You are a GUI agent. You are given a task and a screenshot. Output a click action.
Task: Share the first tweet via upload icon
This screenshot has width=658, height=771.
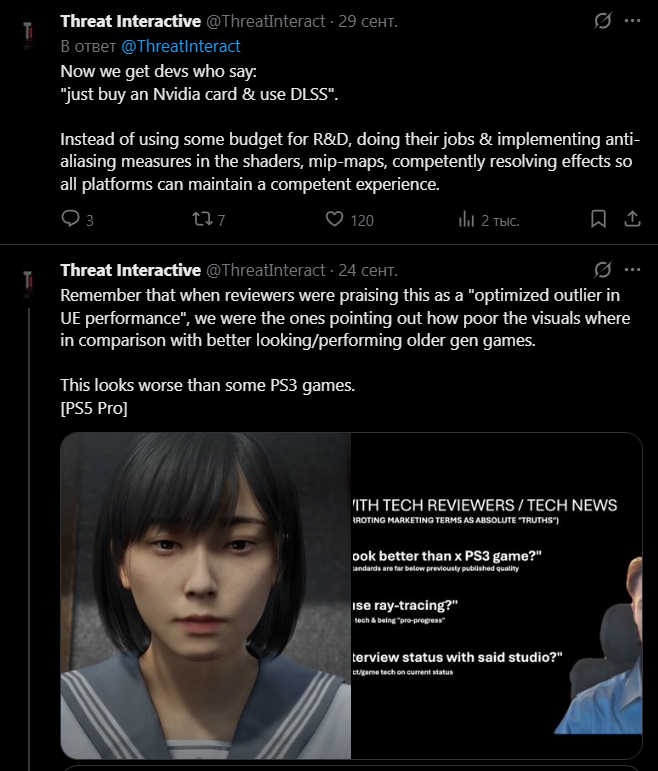(x=632, y=219)
